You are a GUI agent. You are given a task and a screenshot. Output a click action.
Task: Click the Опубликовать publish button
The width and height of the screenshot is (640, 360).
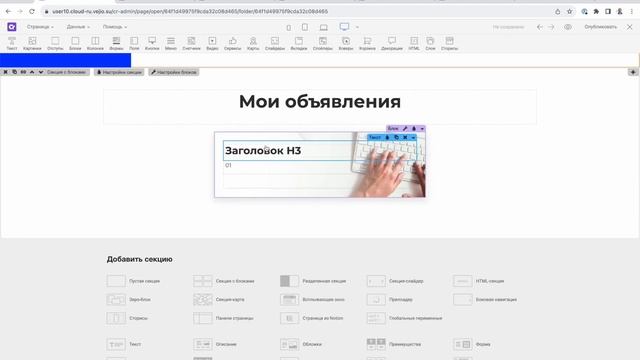(600, 27)
